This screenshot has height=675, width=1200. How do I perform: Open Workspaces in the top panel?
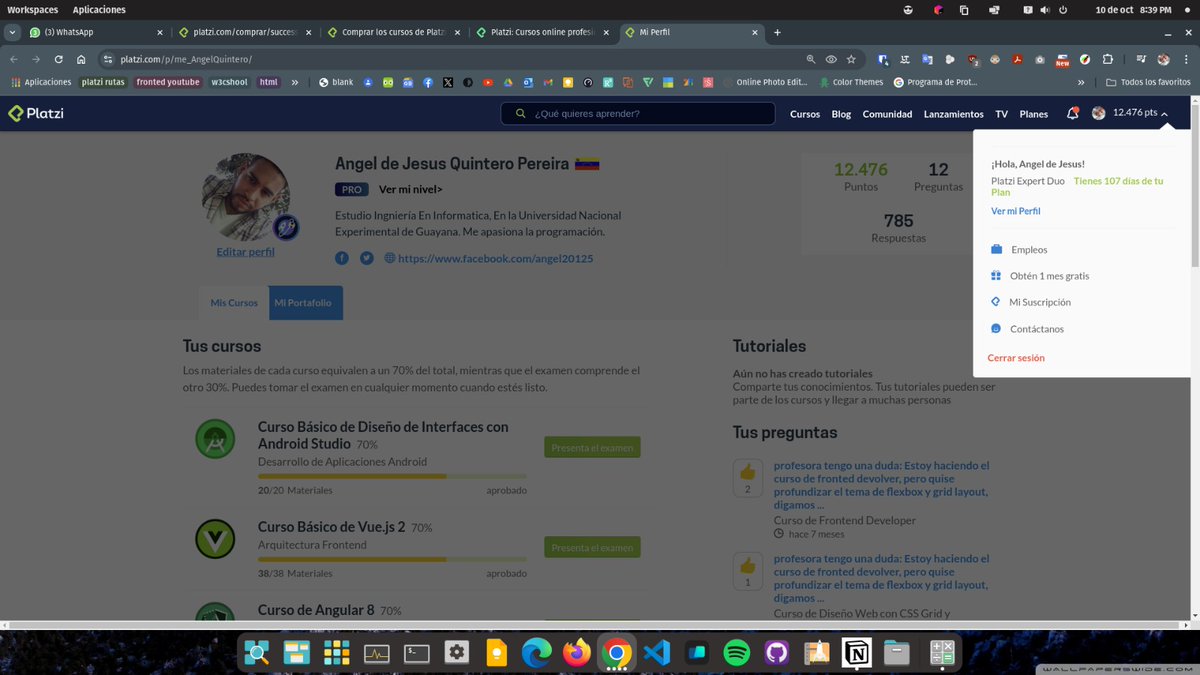pyautogui.click(x=33, y=9)
